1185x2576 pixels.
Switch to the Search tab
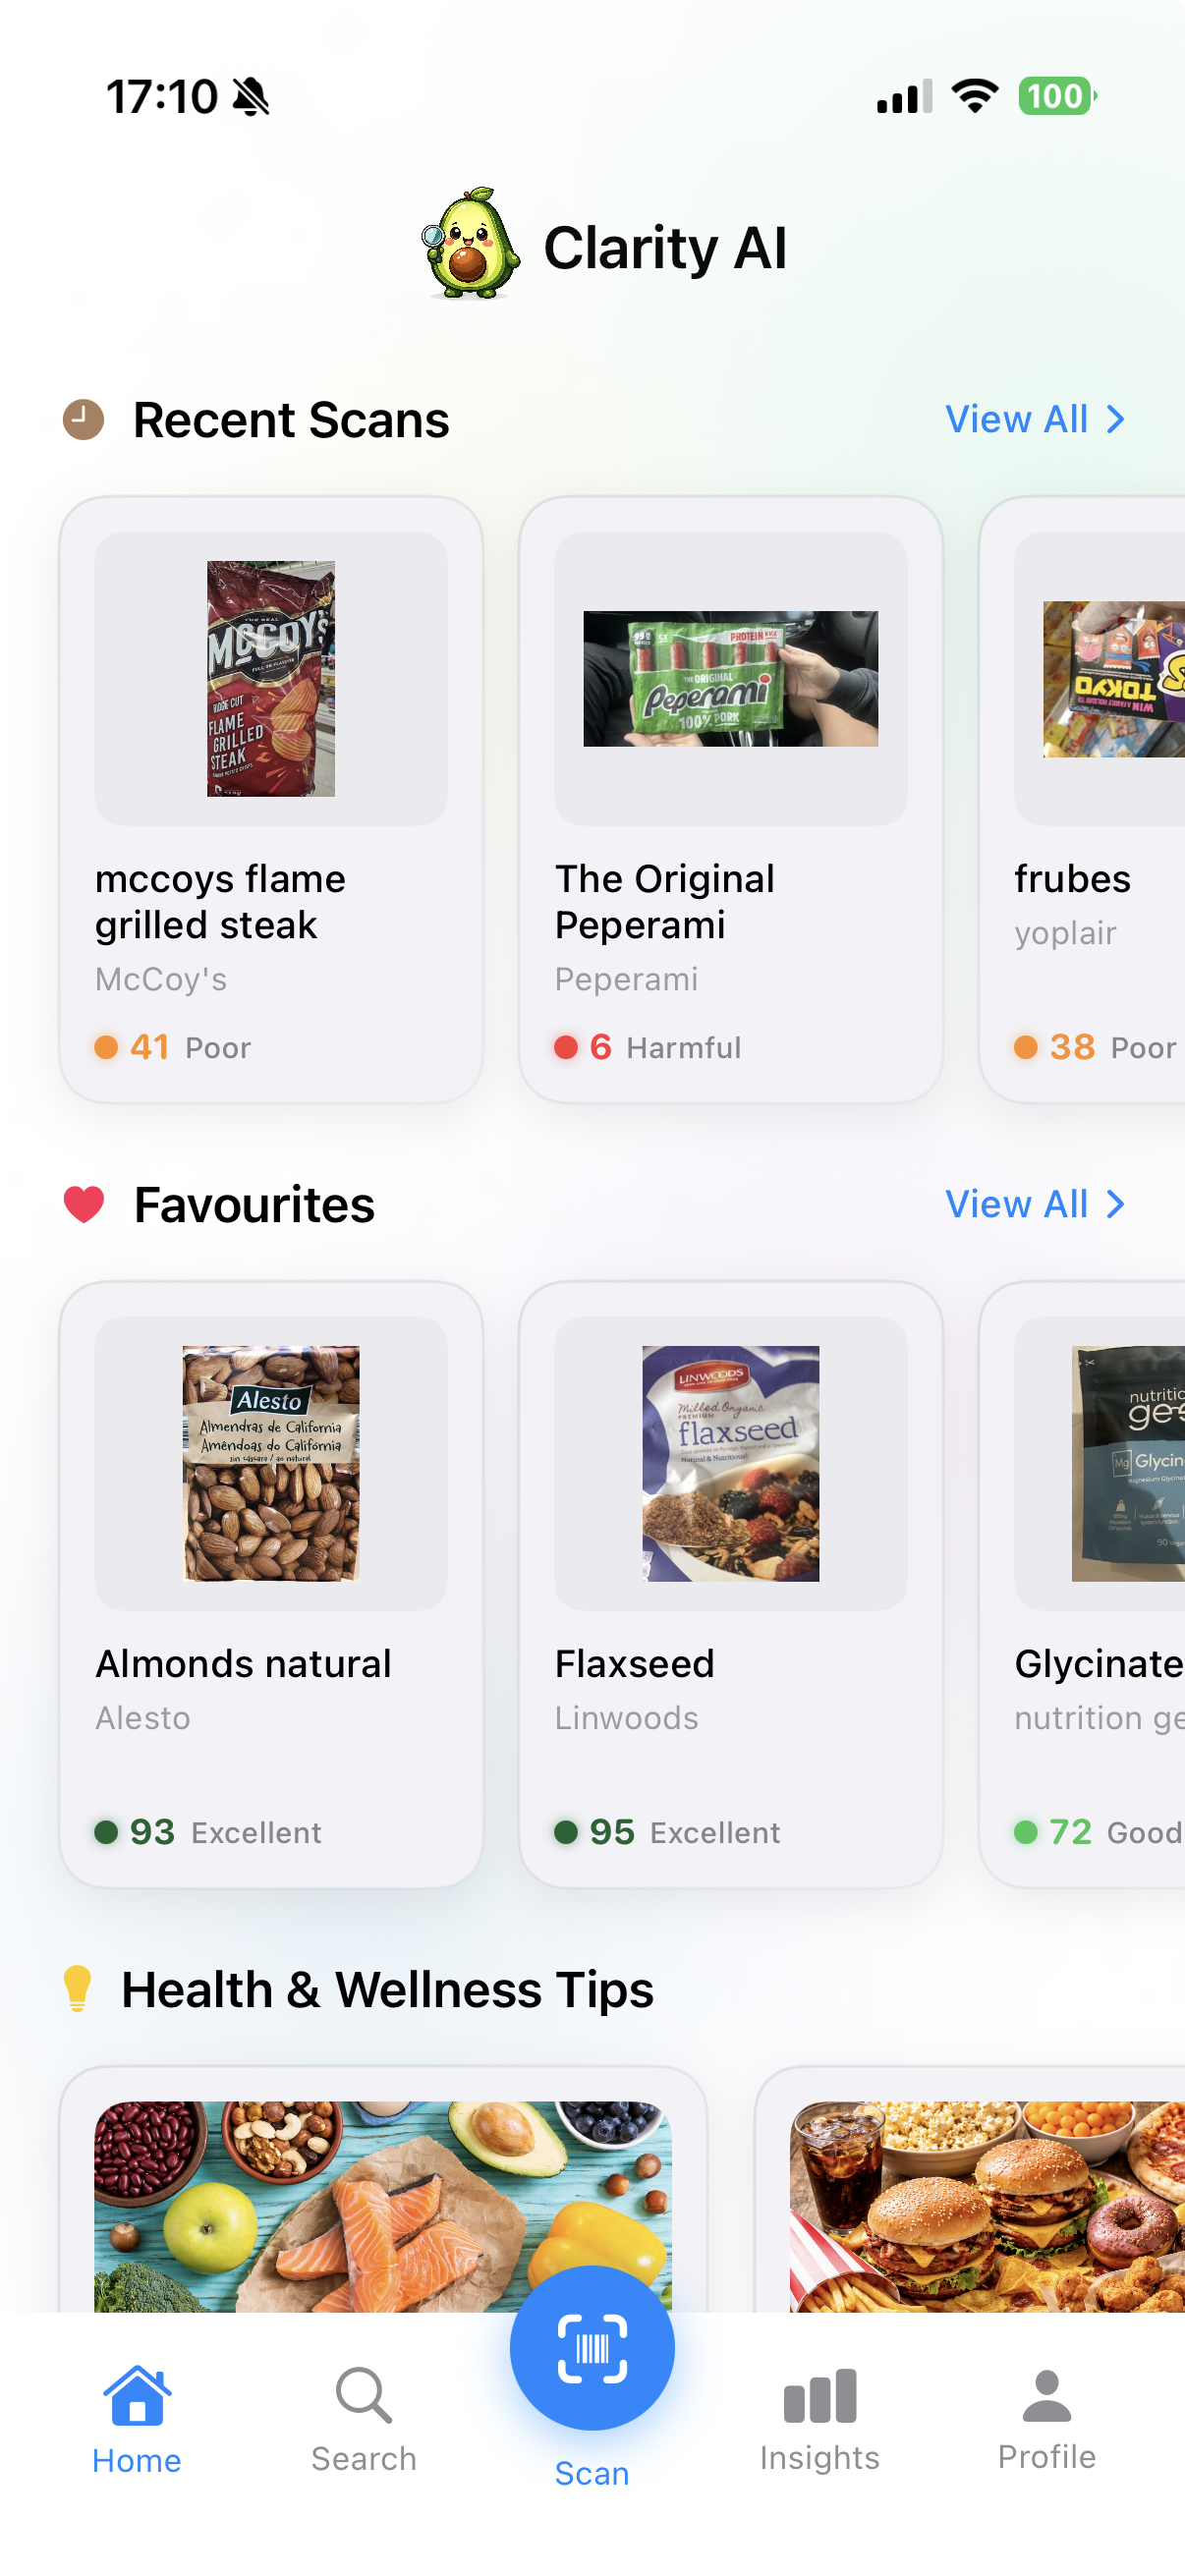[x=364, y=2419]
